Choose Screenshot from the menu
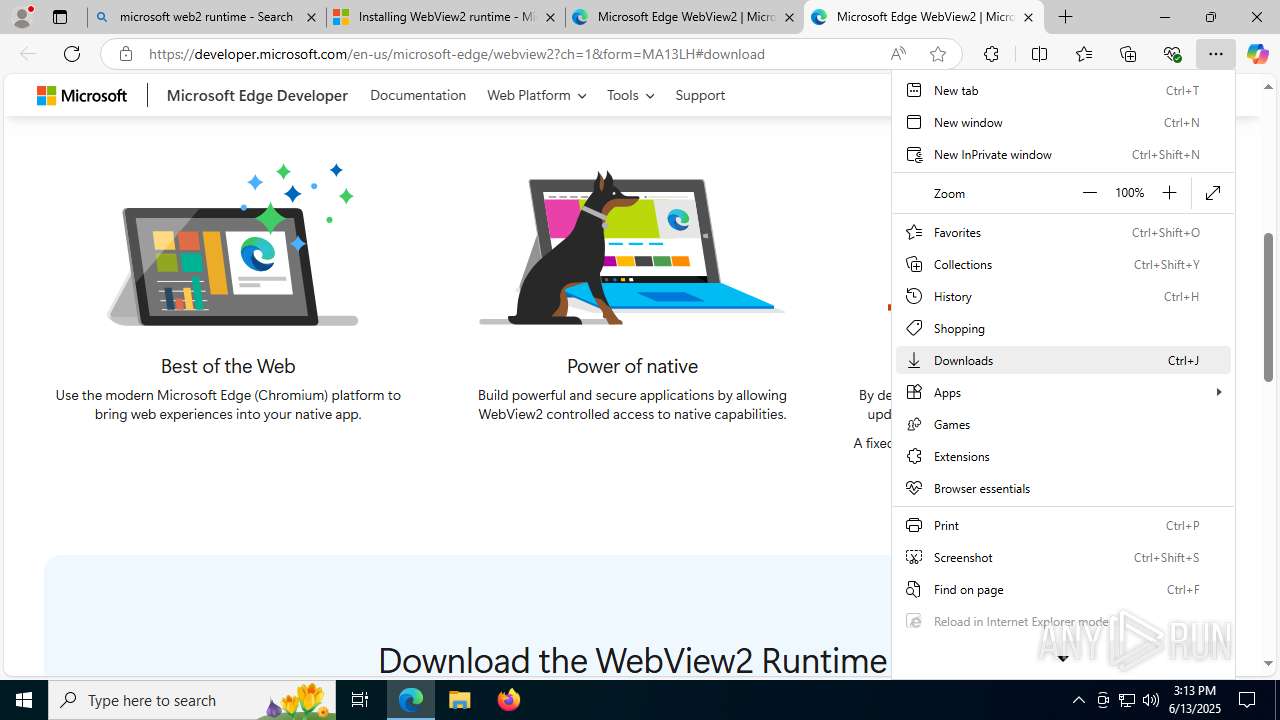 coord(1063,557)
